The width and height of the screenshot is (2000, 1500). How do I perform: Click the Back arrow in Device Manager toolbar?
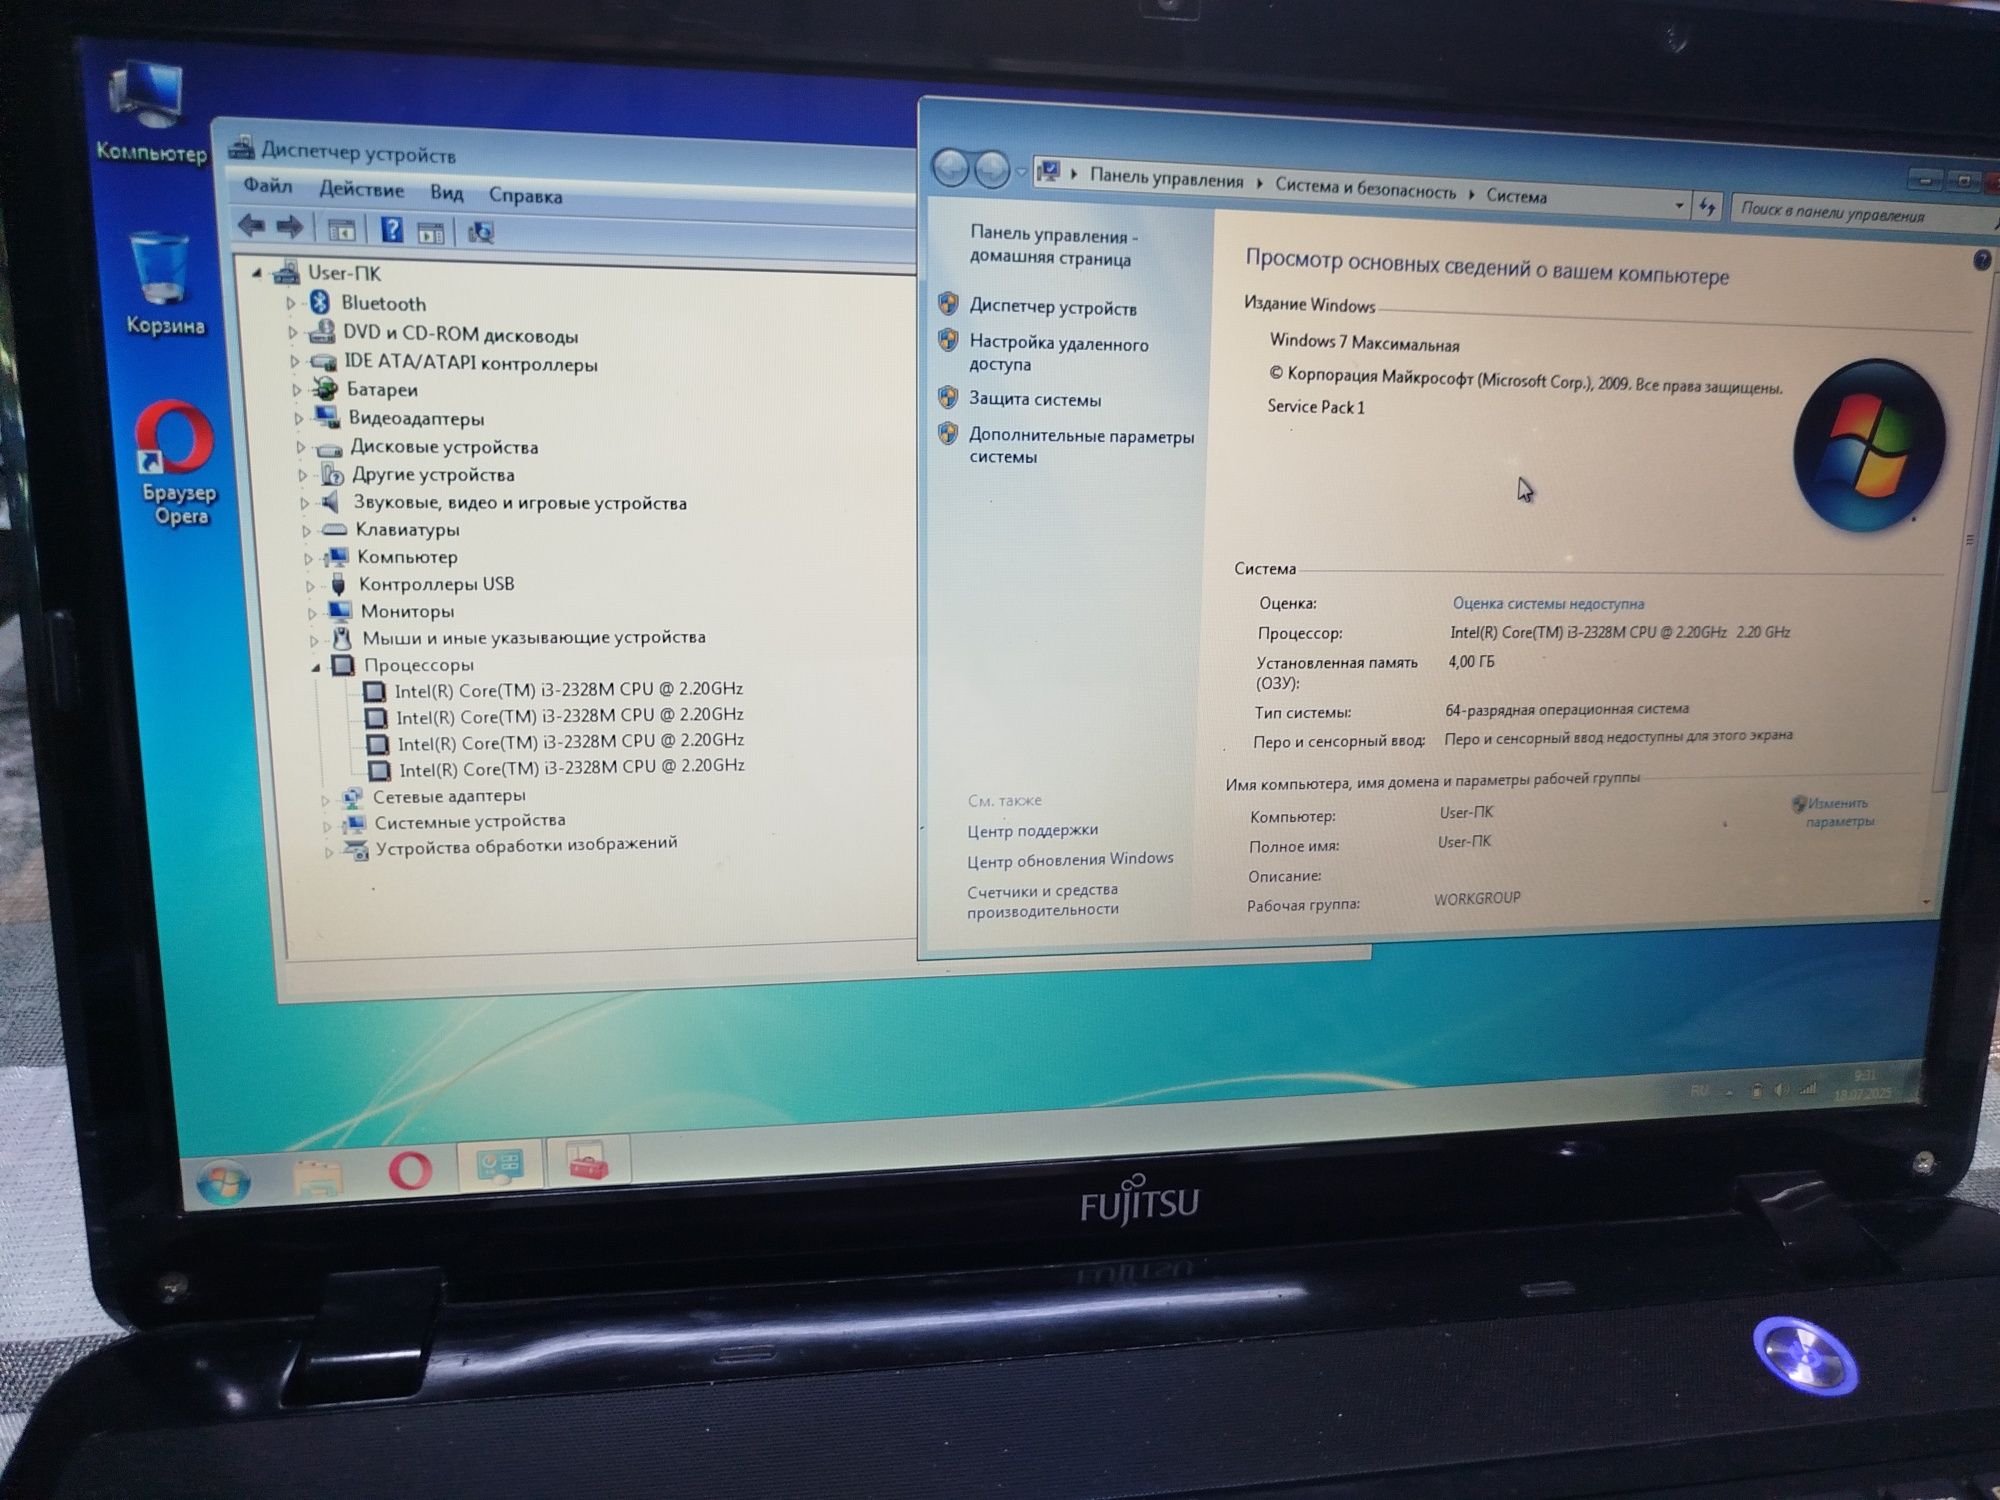(x=251, y=226)
